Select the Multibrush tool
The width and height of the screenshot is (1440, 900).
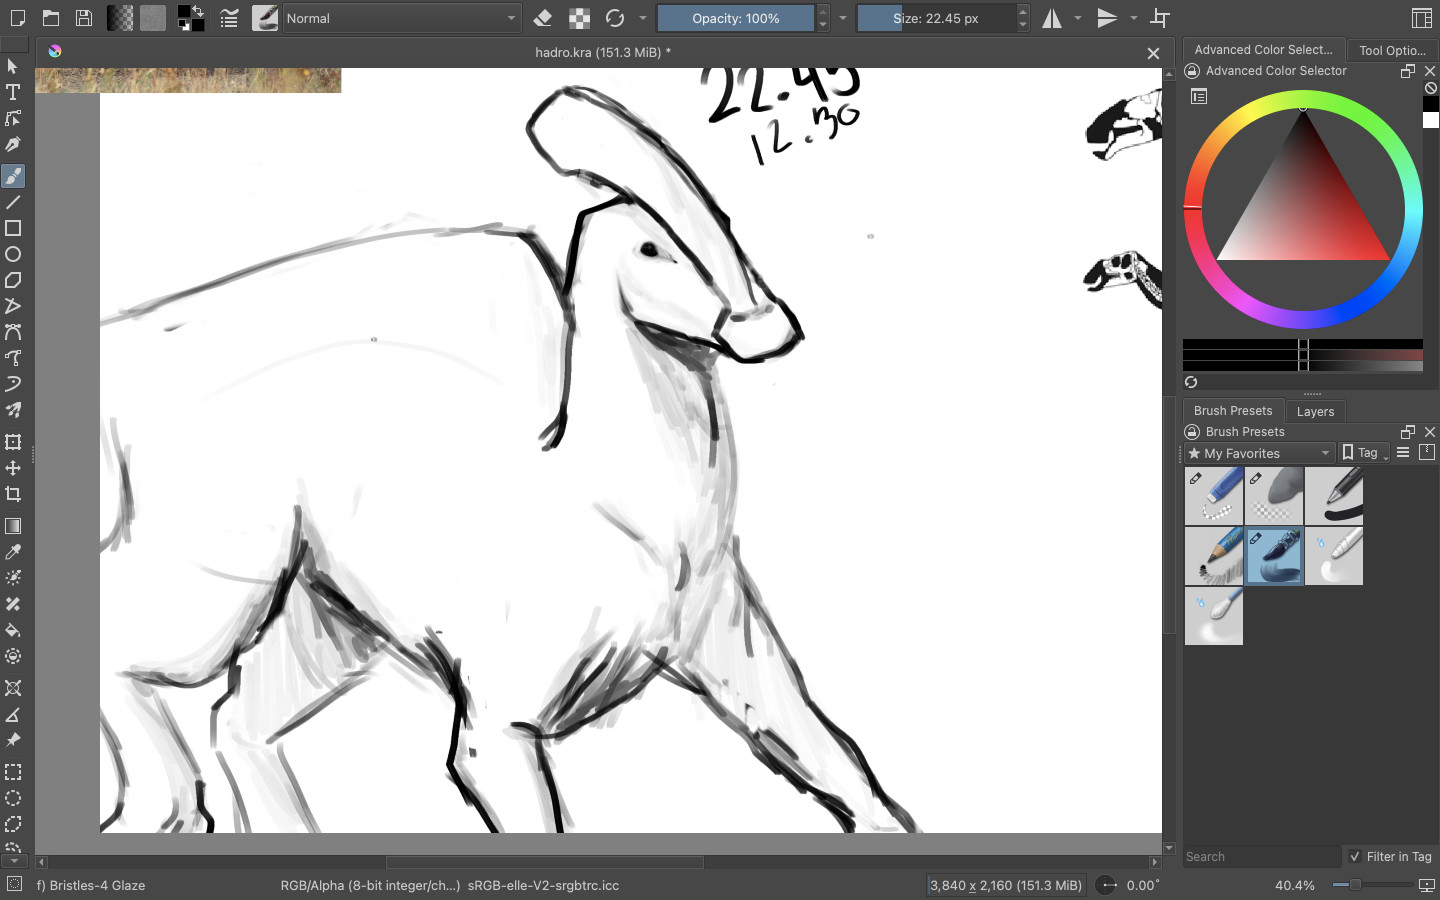13,410
